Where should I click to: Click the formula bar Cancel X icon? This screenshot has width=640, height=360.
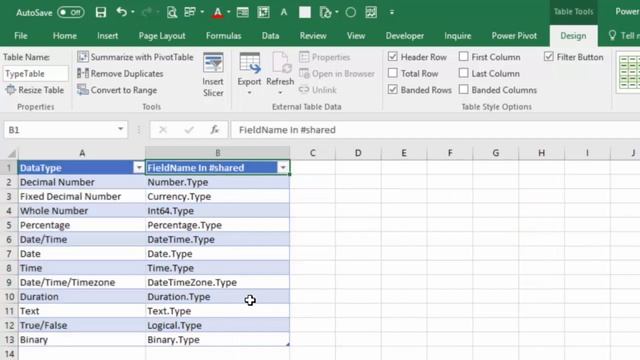[163, 130]
